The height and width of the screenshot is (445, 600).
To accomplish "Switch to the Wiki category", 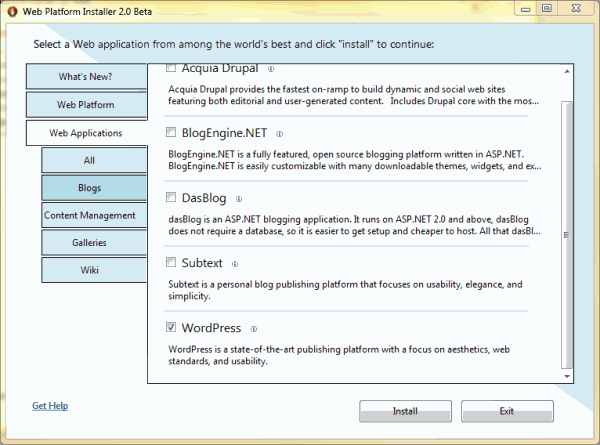I will [x=94, y=270].
